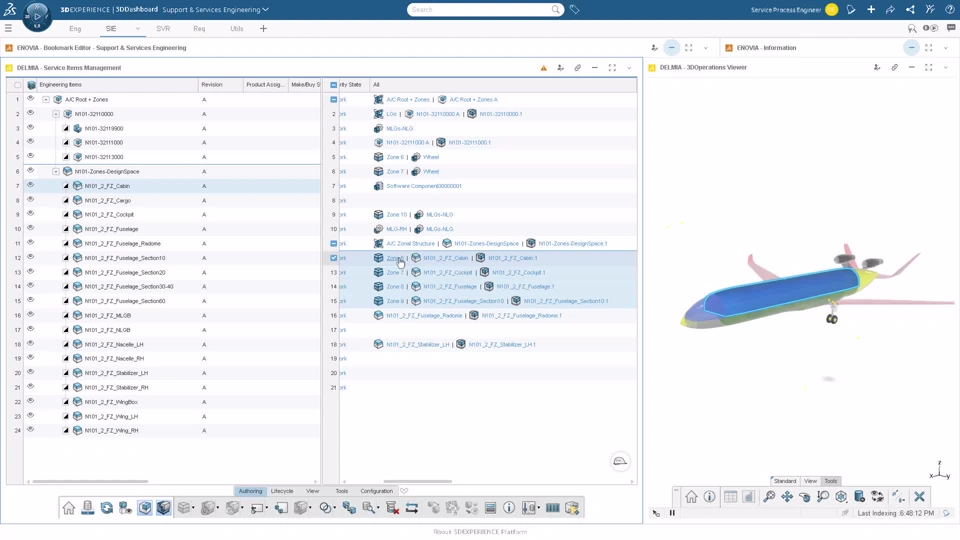Image resolution: width=960 pixels, height=540 pixels.
Task: Click the Home icon in 3DOperations Viewer toolbar
Action: [x=691, y=497]
